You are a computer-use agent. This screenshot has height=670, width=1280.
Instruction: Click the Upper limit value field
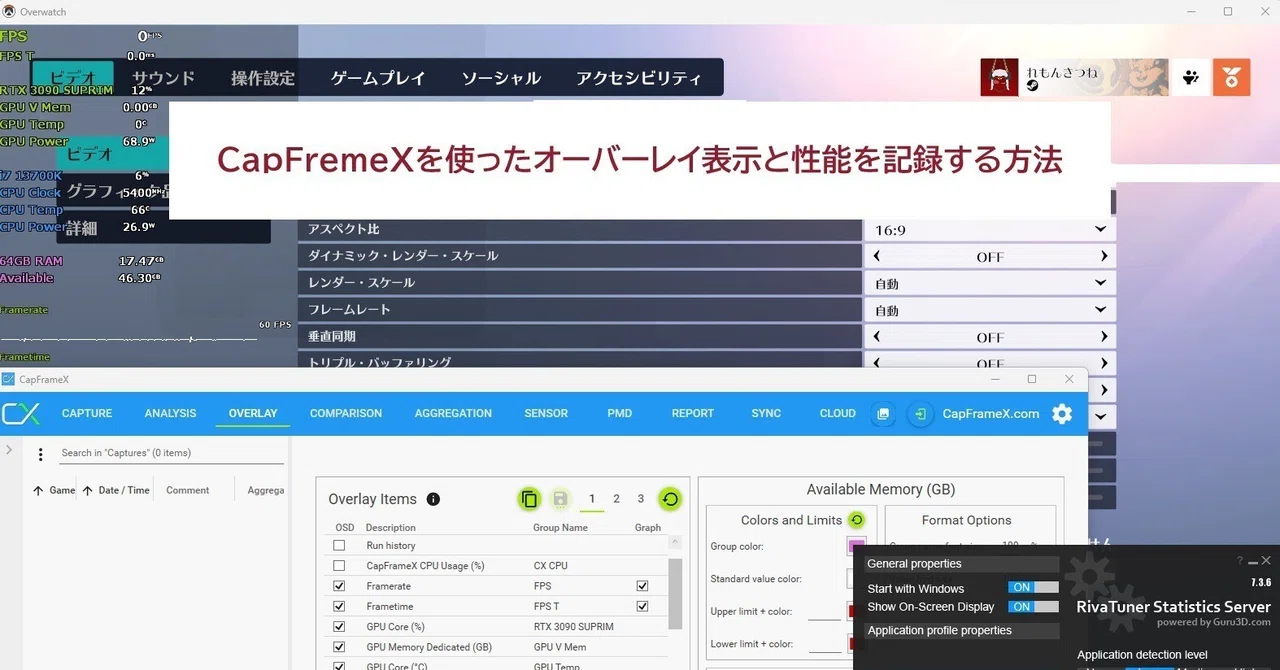(824, 612)
